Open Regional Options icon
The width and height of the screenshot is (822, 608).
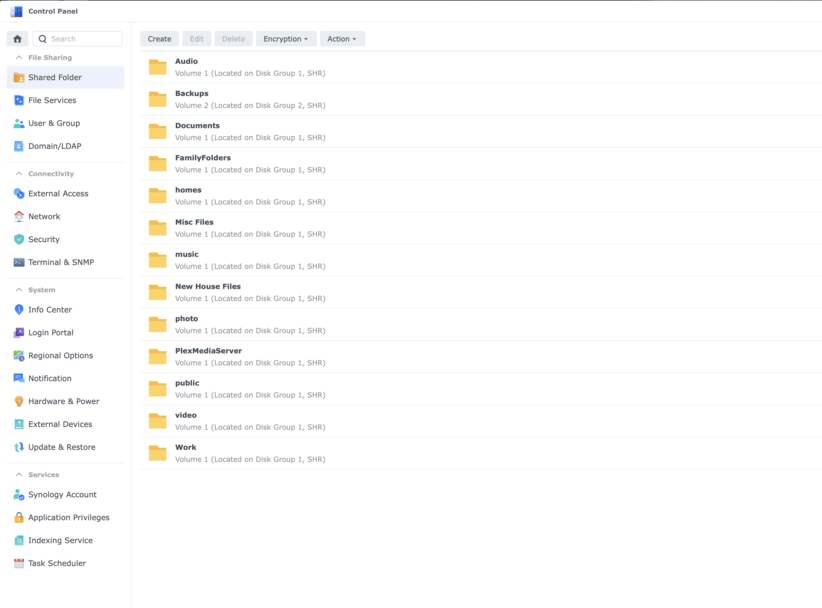19,355
